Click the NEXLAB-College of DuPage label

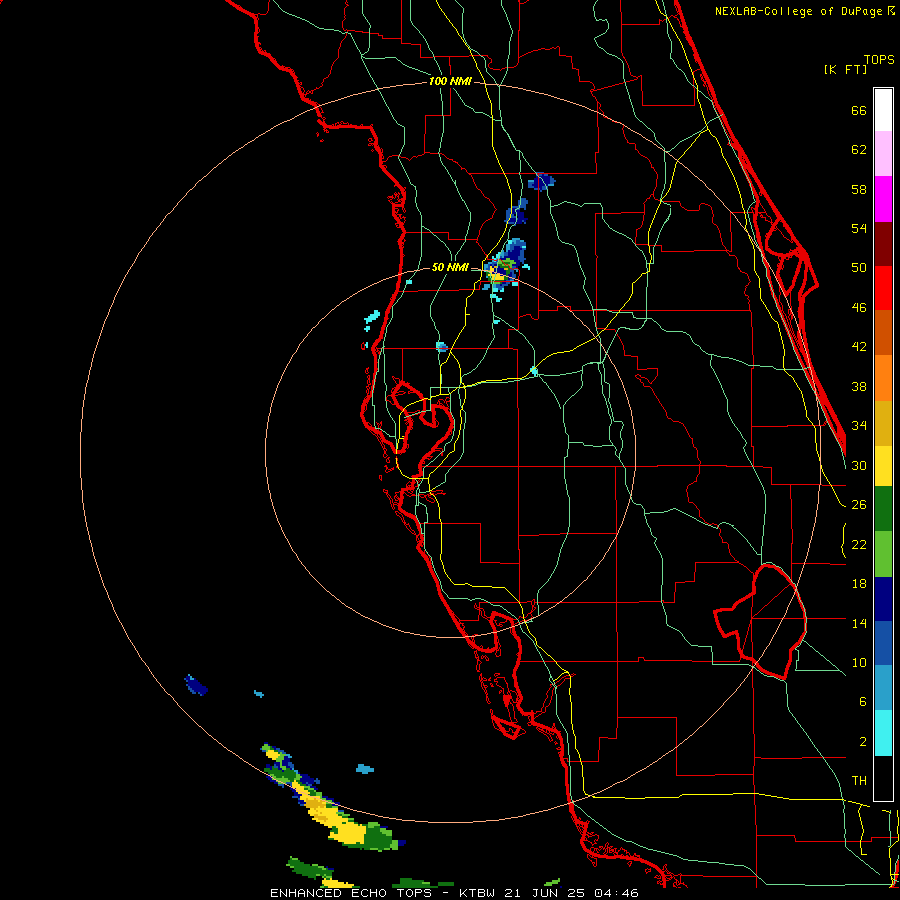[x=804, y=11]
